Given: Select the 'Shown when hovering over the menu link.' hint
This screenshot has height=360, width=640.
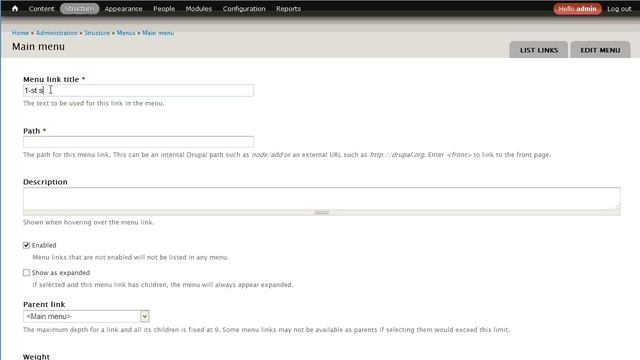Looking at the screenshot, I should 89,222.
